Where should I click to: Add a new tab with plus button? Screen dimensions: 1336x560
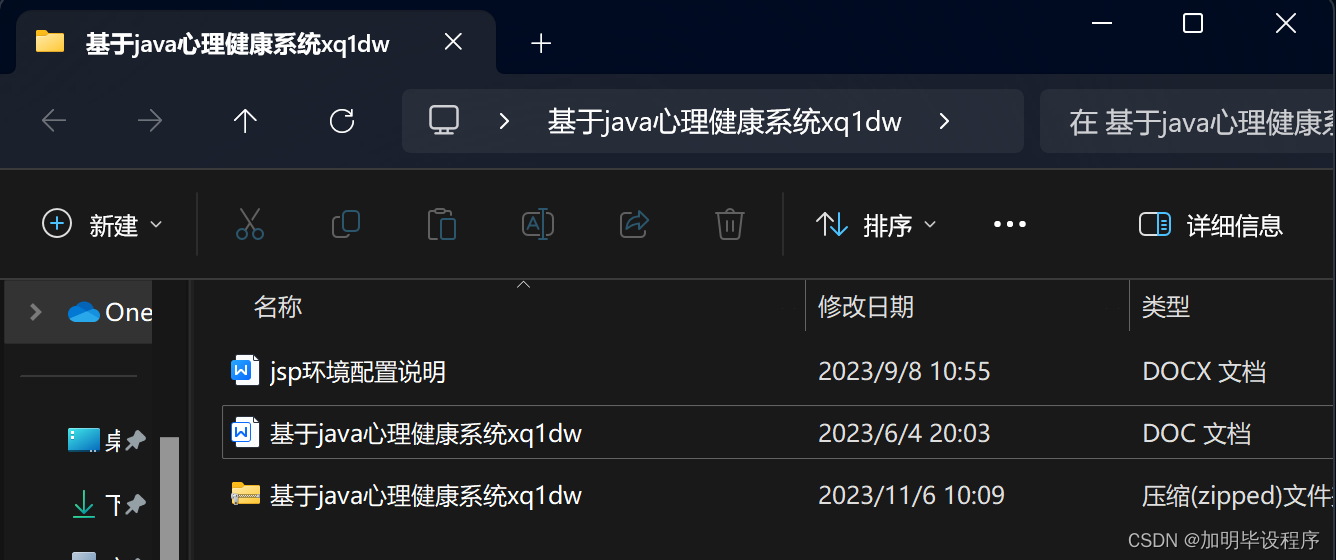541,43
